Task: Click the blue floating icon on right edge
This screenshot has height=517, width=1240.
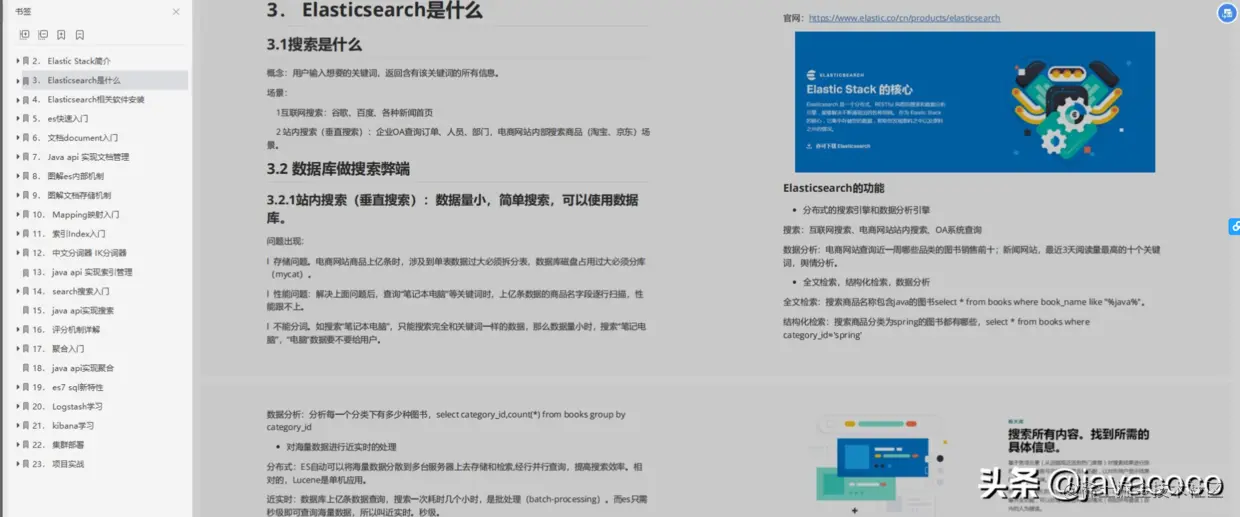Action: 1234,227
